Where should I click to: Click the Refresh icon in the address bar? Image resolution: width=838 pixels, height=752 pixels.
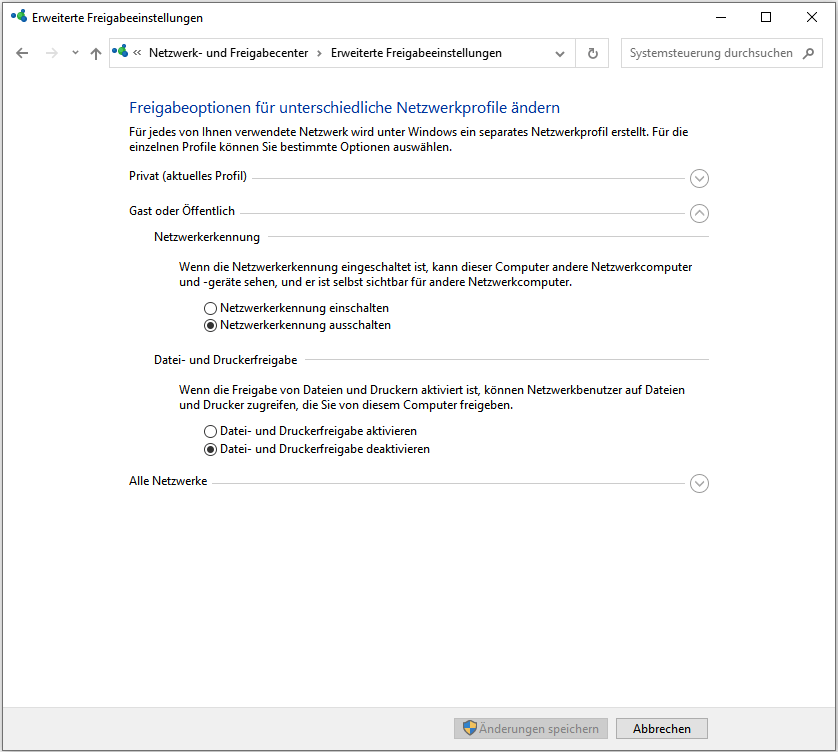click(591, 53)
